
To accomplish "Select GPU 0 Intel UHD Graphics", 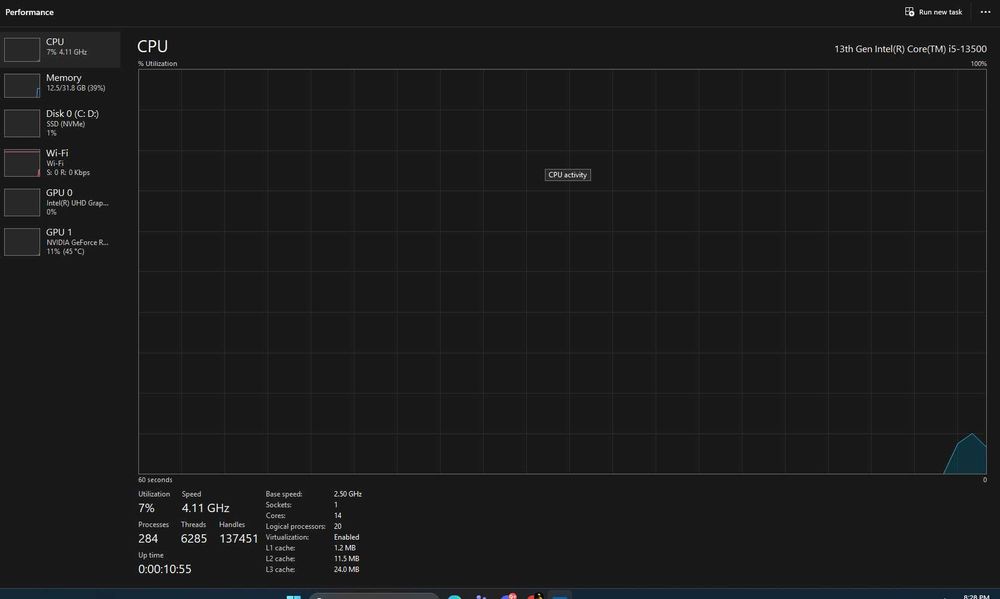I will [60, 202].
